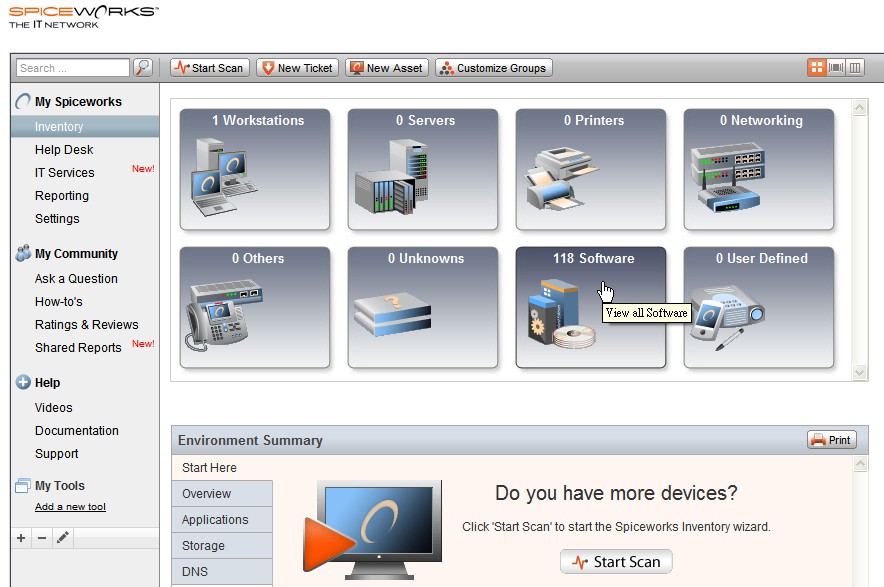
Task: Switch inventory to carousel view layout
Action: [x=837, y=66]
